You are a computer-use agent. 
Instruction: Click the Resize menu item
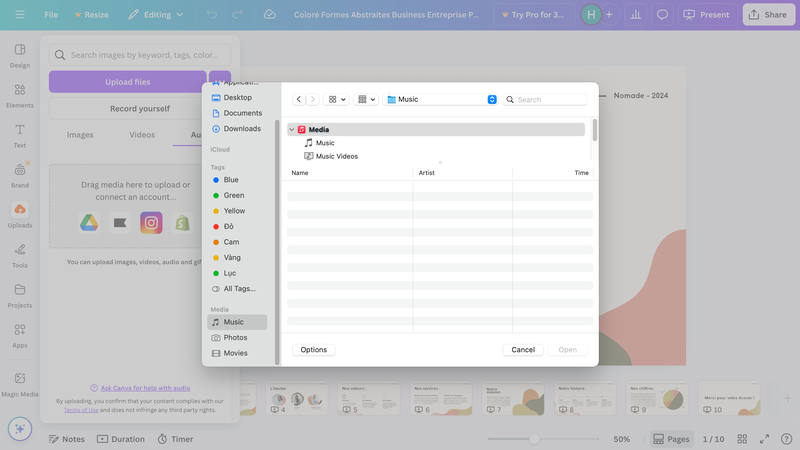pyautogui.click(x=91, y=14)
